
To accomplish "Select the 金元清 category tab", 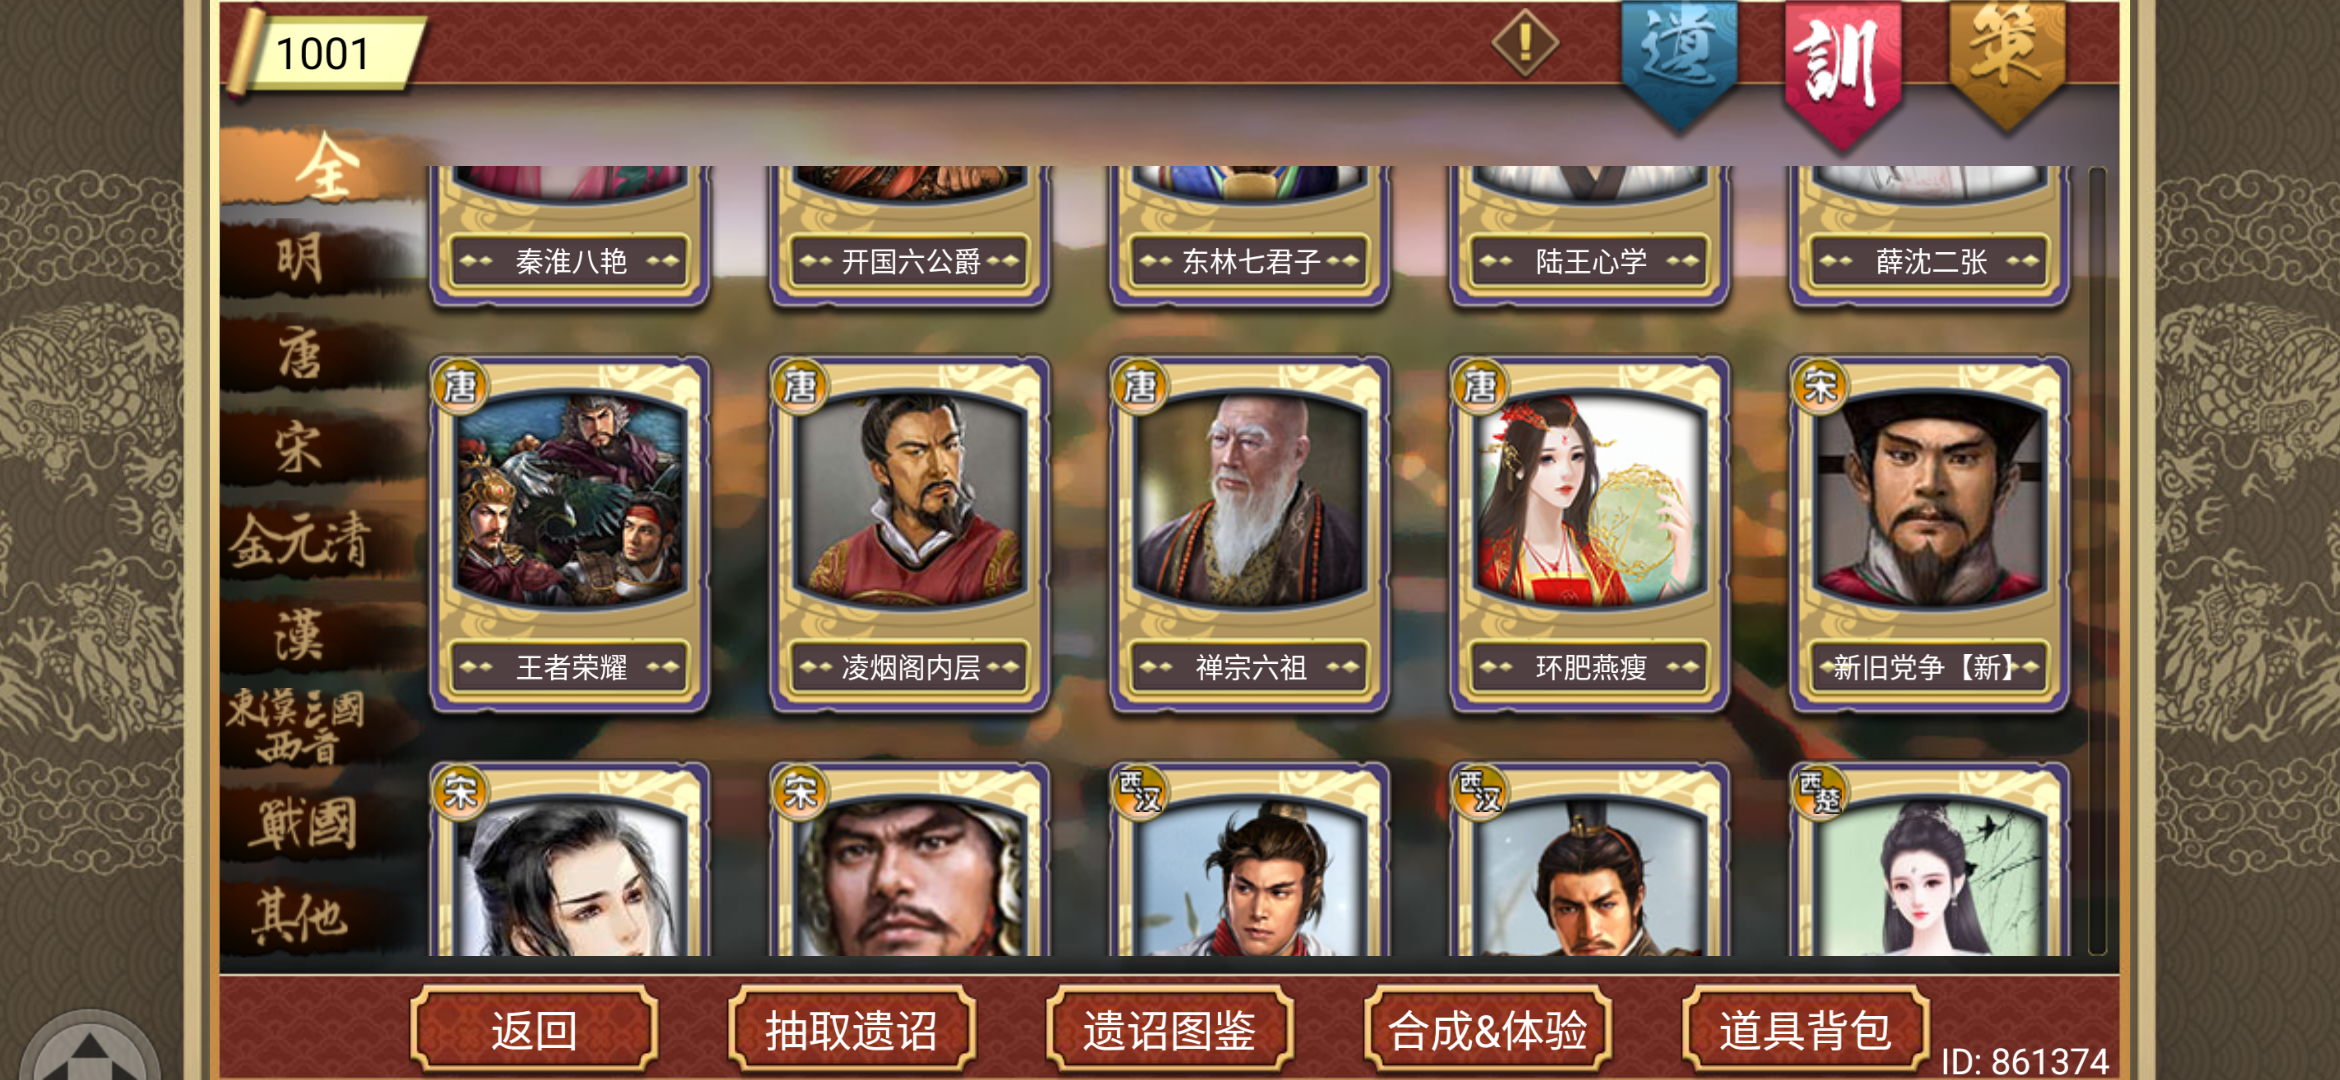I will 300,541.
